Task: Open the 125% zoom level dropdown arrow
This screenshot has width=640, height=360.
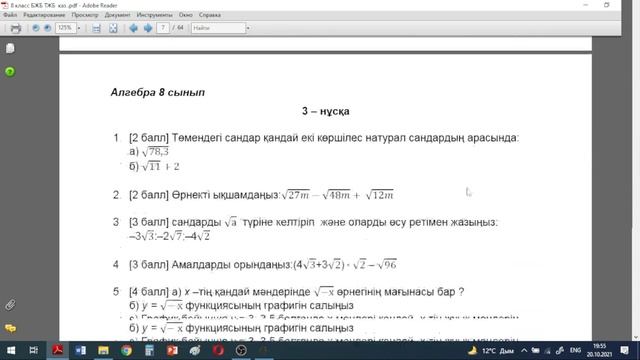Action: [79, 28]
